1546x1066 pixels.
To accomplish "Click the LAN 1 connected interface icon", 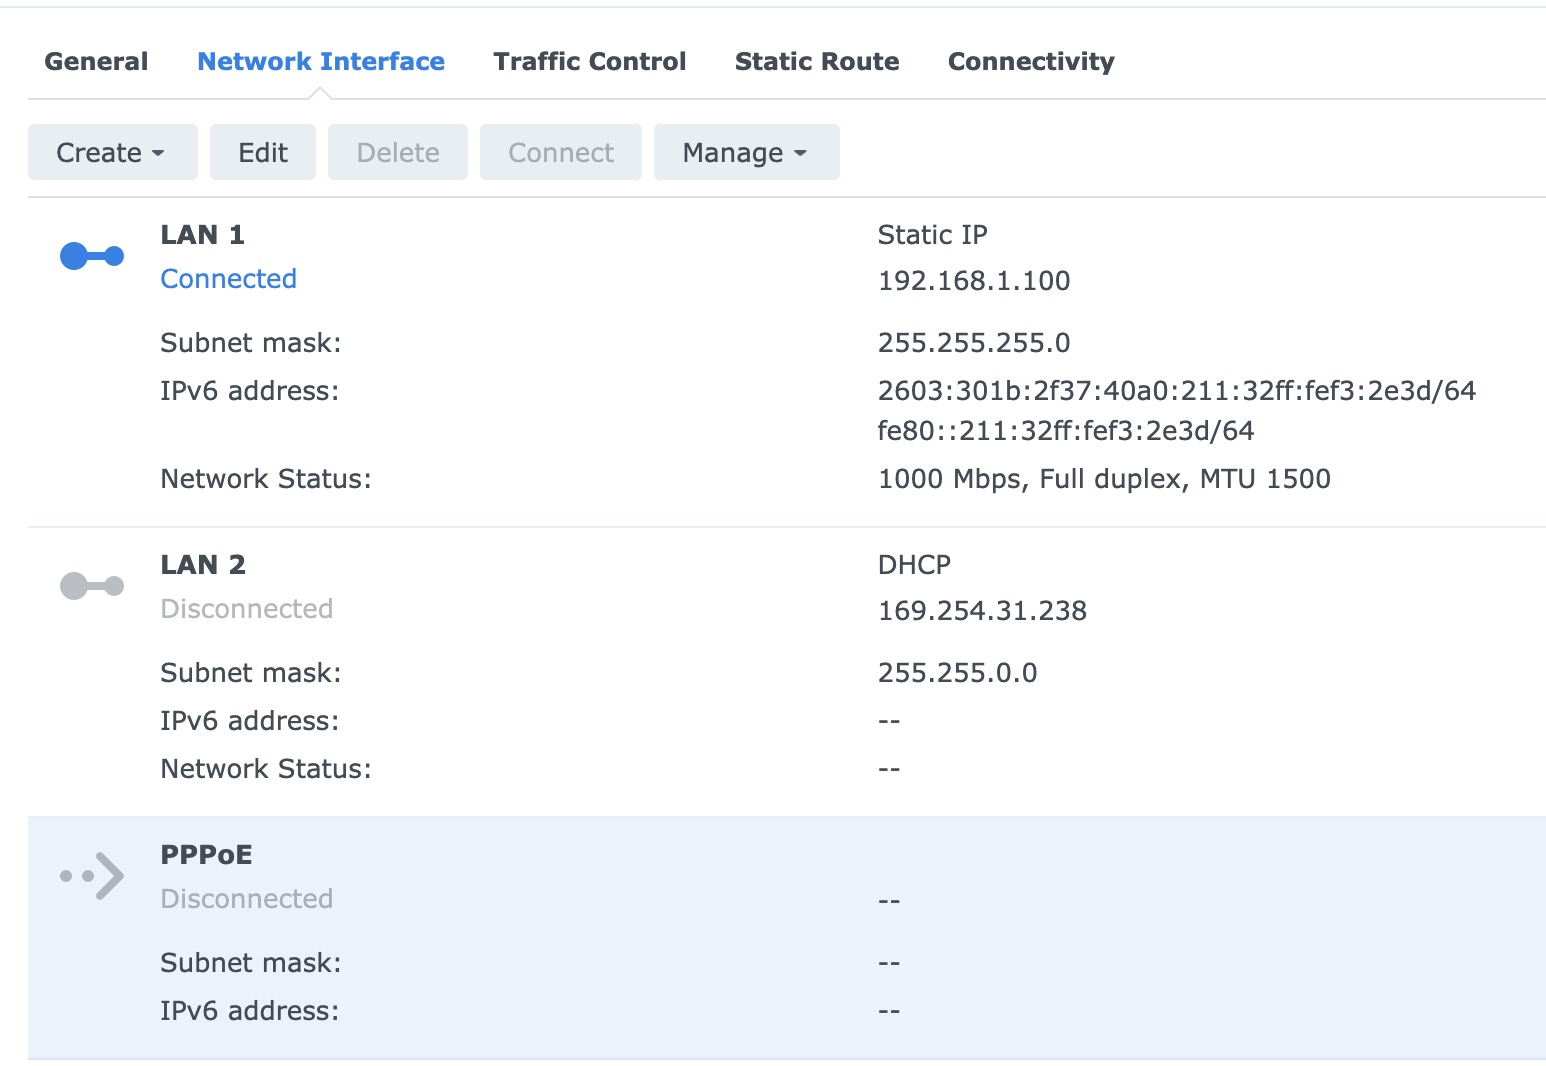I will pos(92,257).
